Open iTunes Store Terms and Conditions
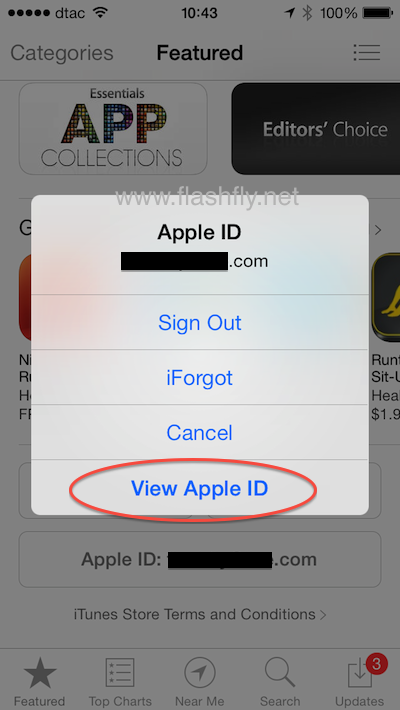400x710 pixels. pyautogui.click(x=200, y=614)
